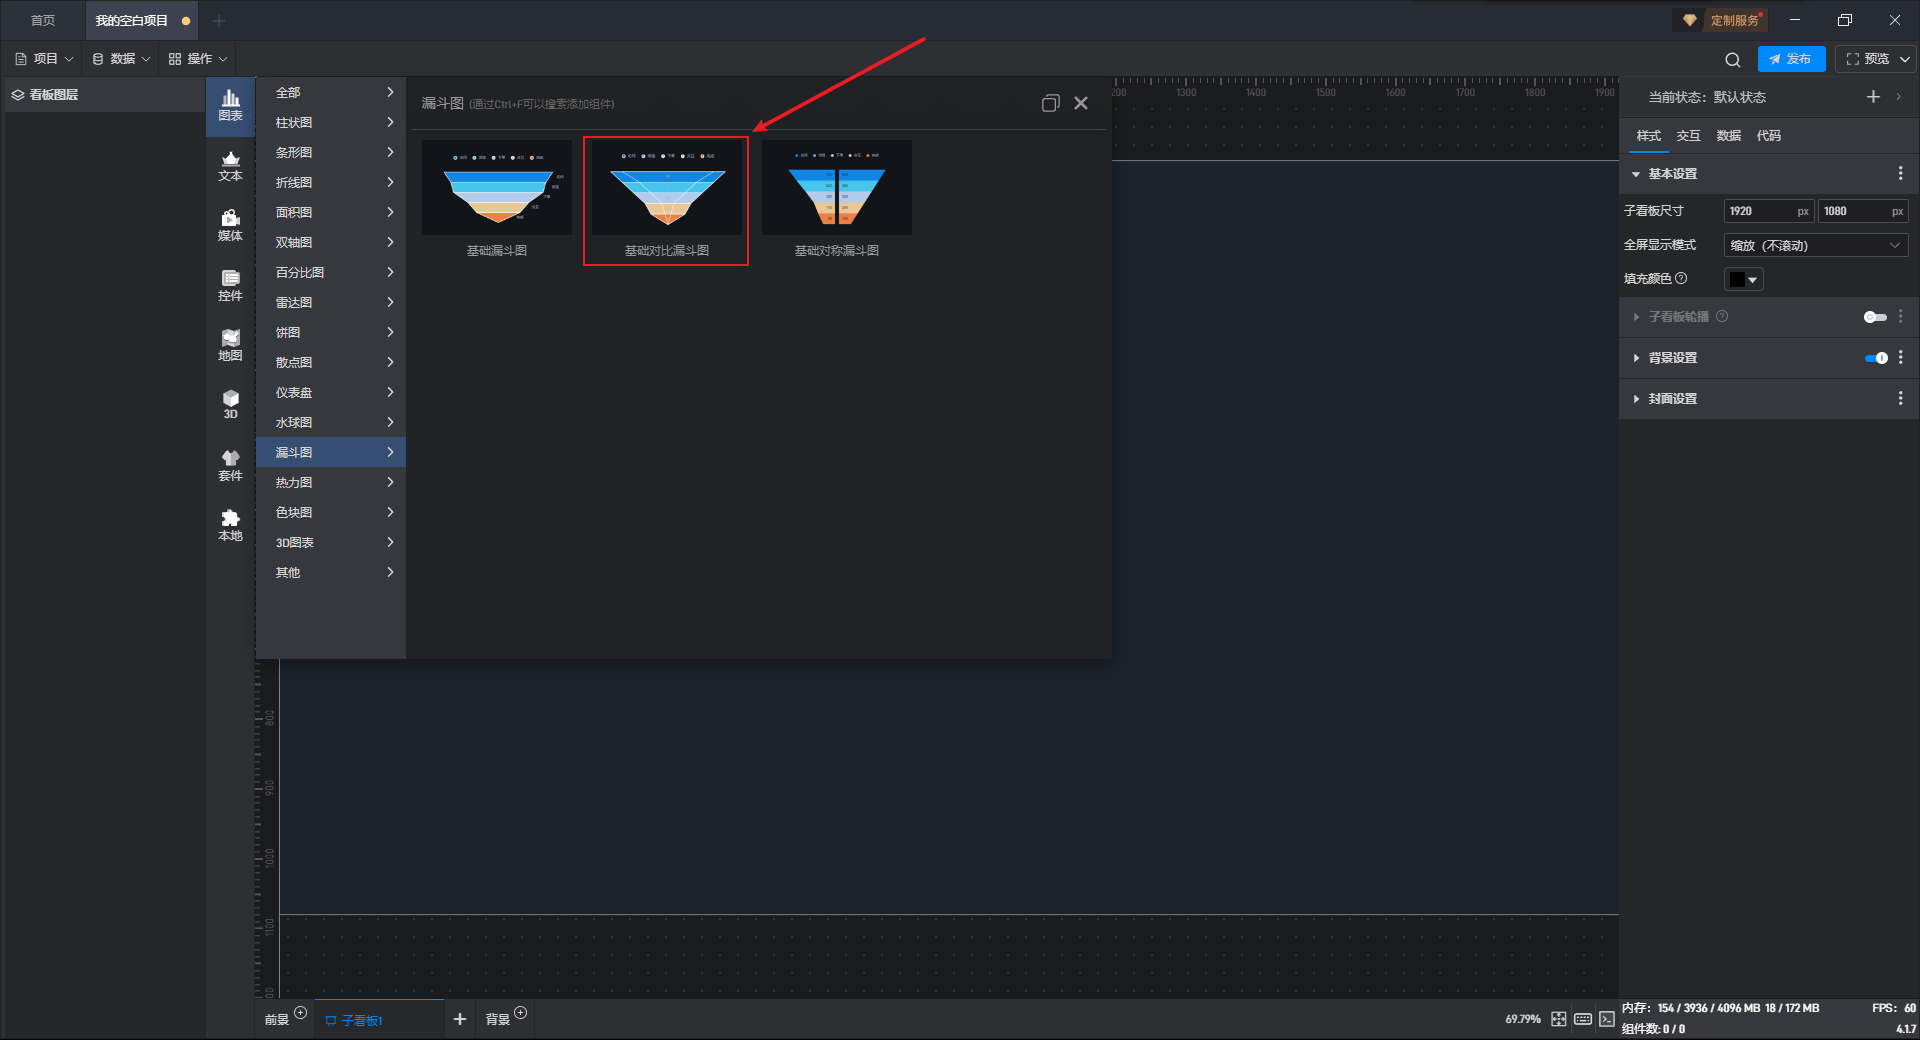This screenshot has height=1040, width=1920.
Task: Collapse the 基本设置 section
Action: pyautogui.click(x=1636, y=174)
